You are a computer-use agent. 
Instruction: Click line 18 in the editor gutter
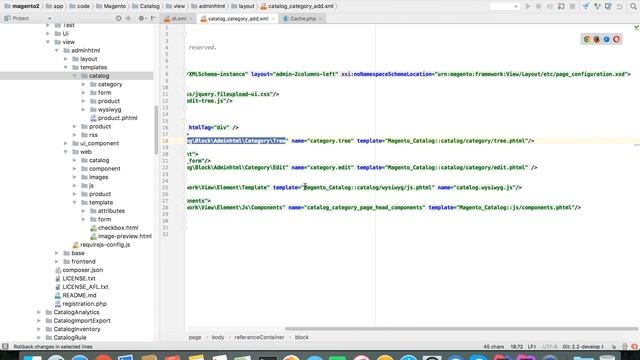point(165,141)
